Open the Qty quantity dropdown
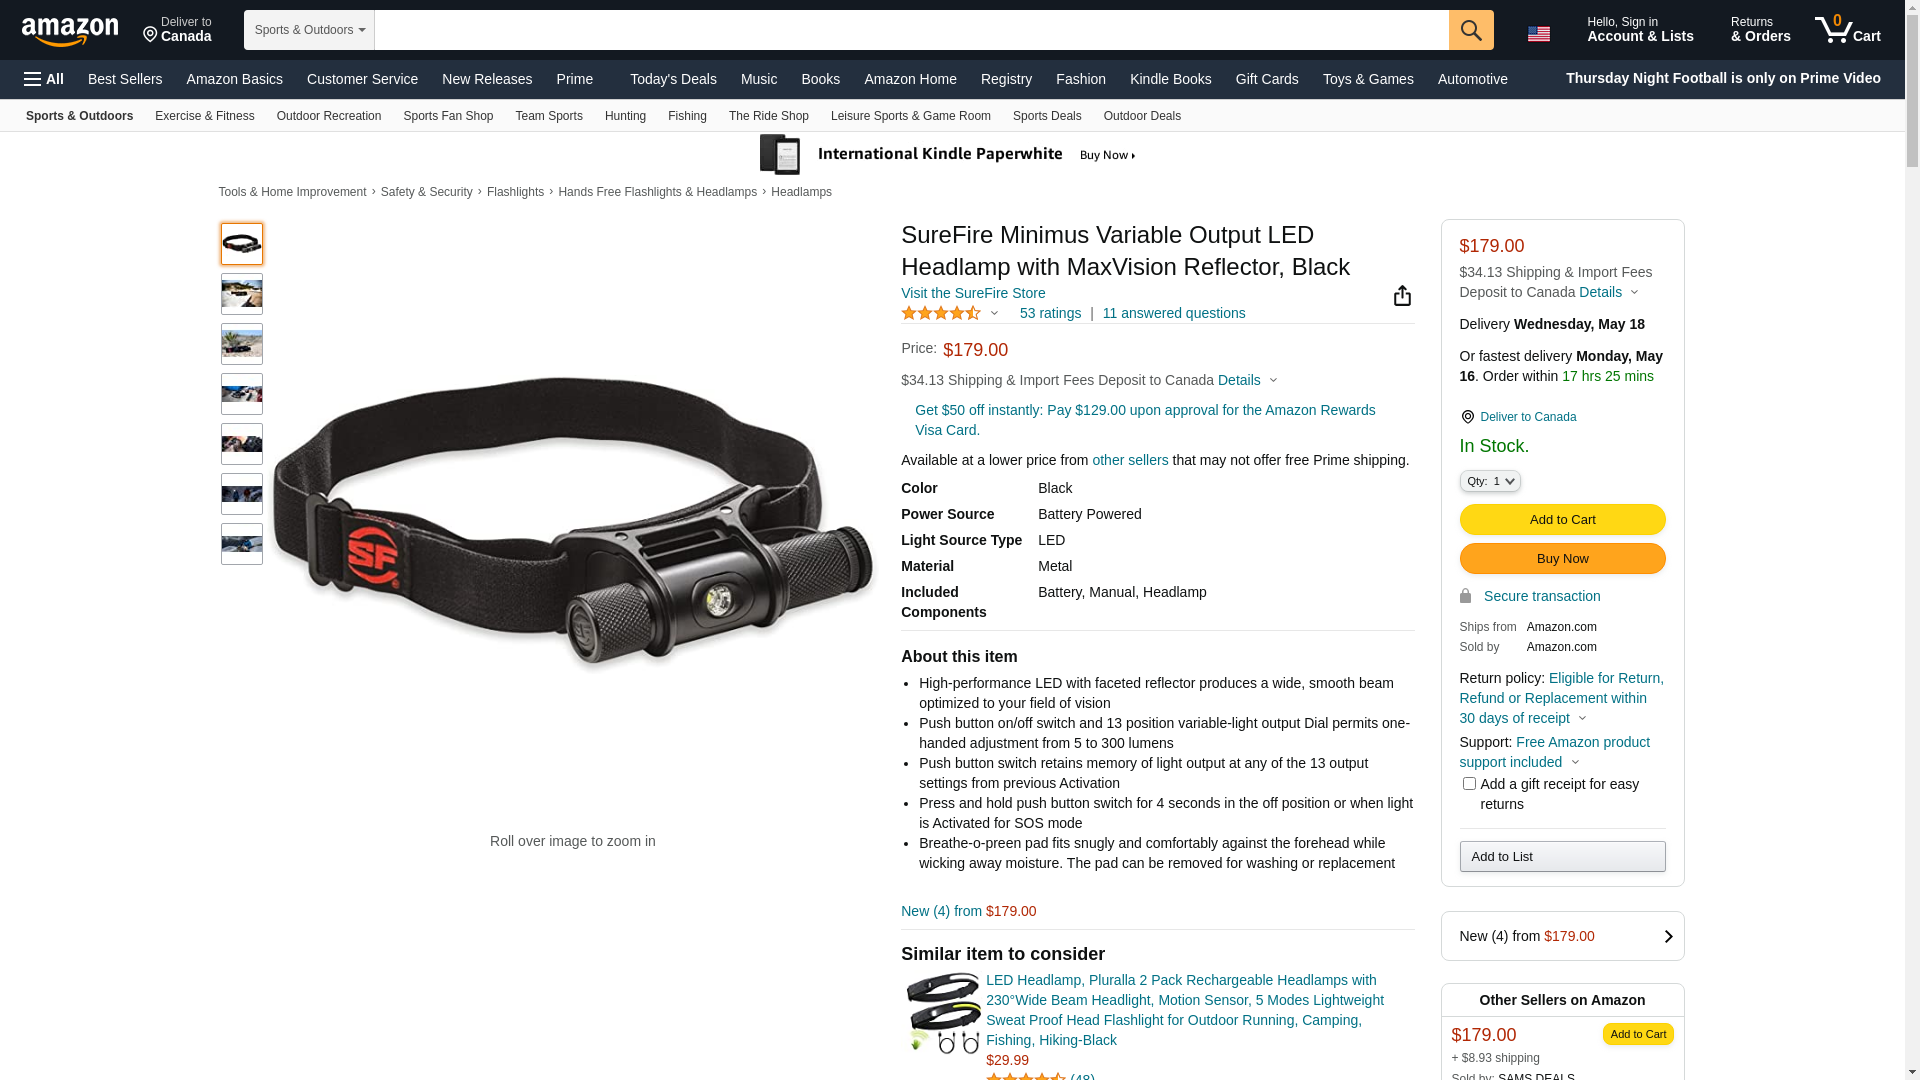The height and width of the screenshot is (1080, 1920). (x=1489, y=481)
